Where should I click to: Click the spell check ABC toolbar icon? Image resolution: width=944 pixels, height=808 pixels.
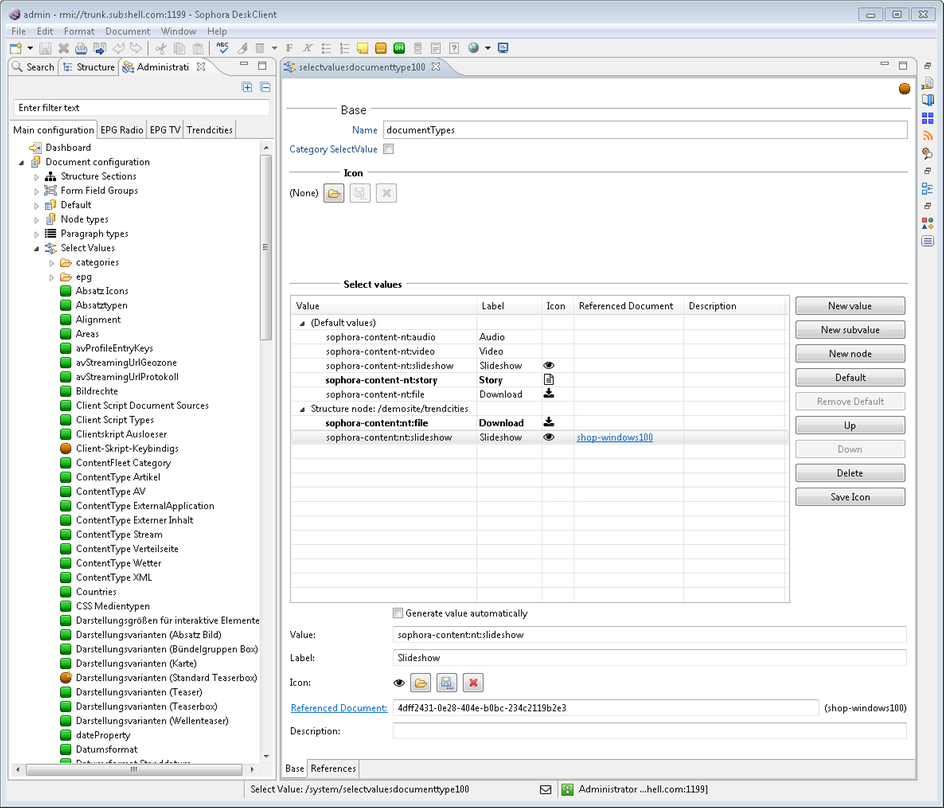223,48
